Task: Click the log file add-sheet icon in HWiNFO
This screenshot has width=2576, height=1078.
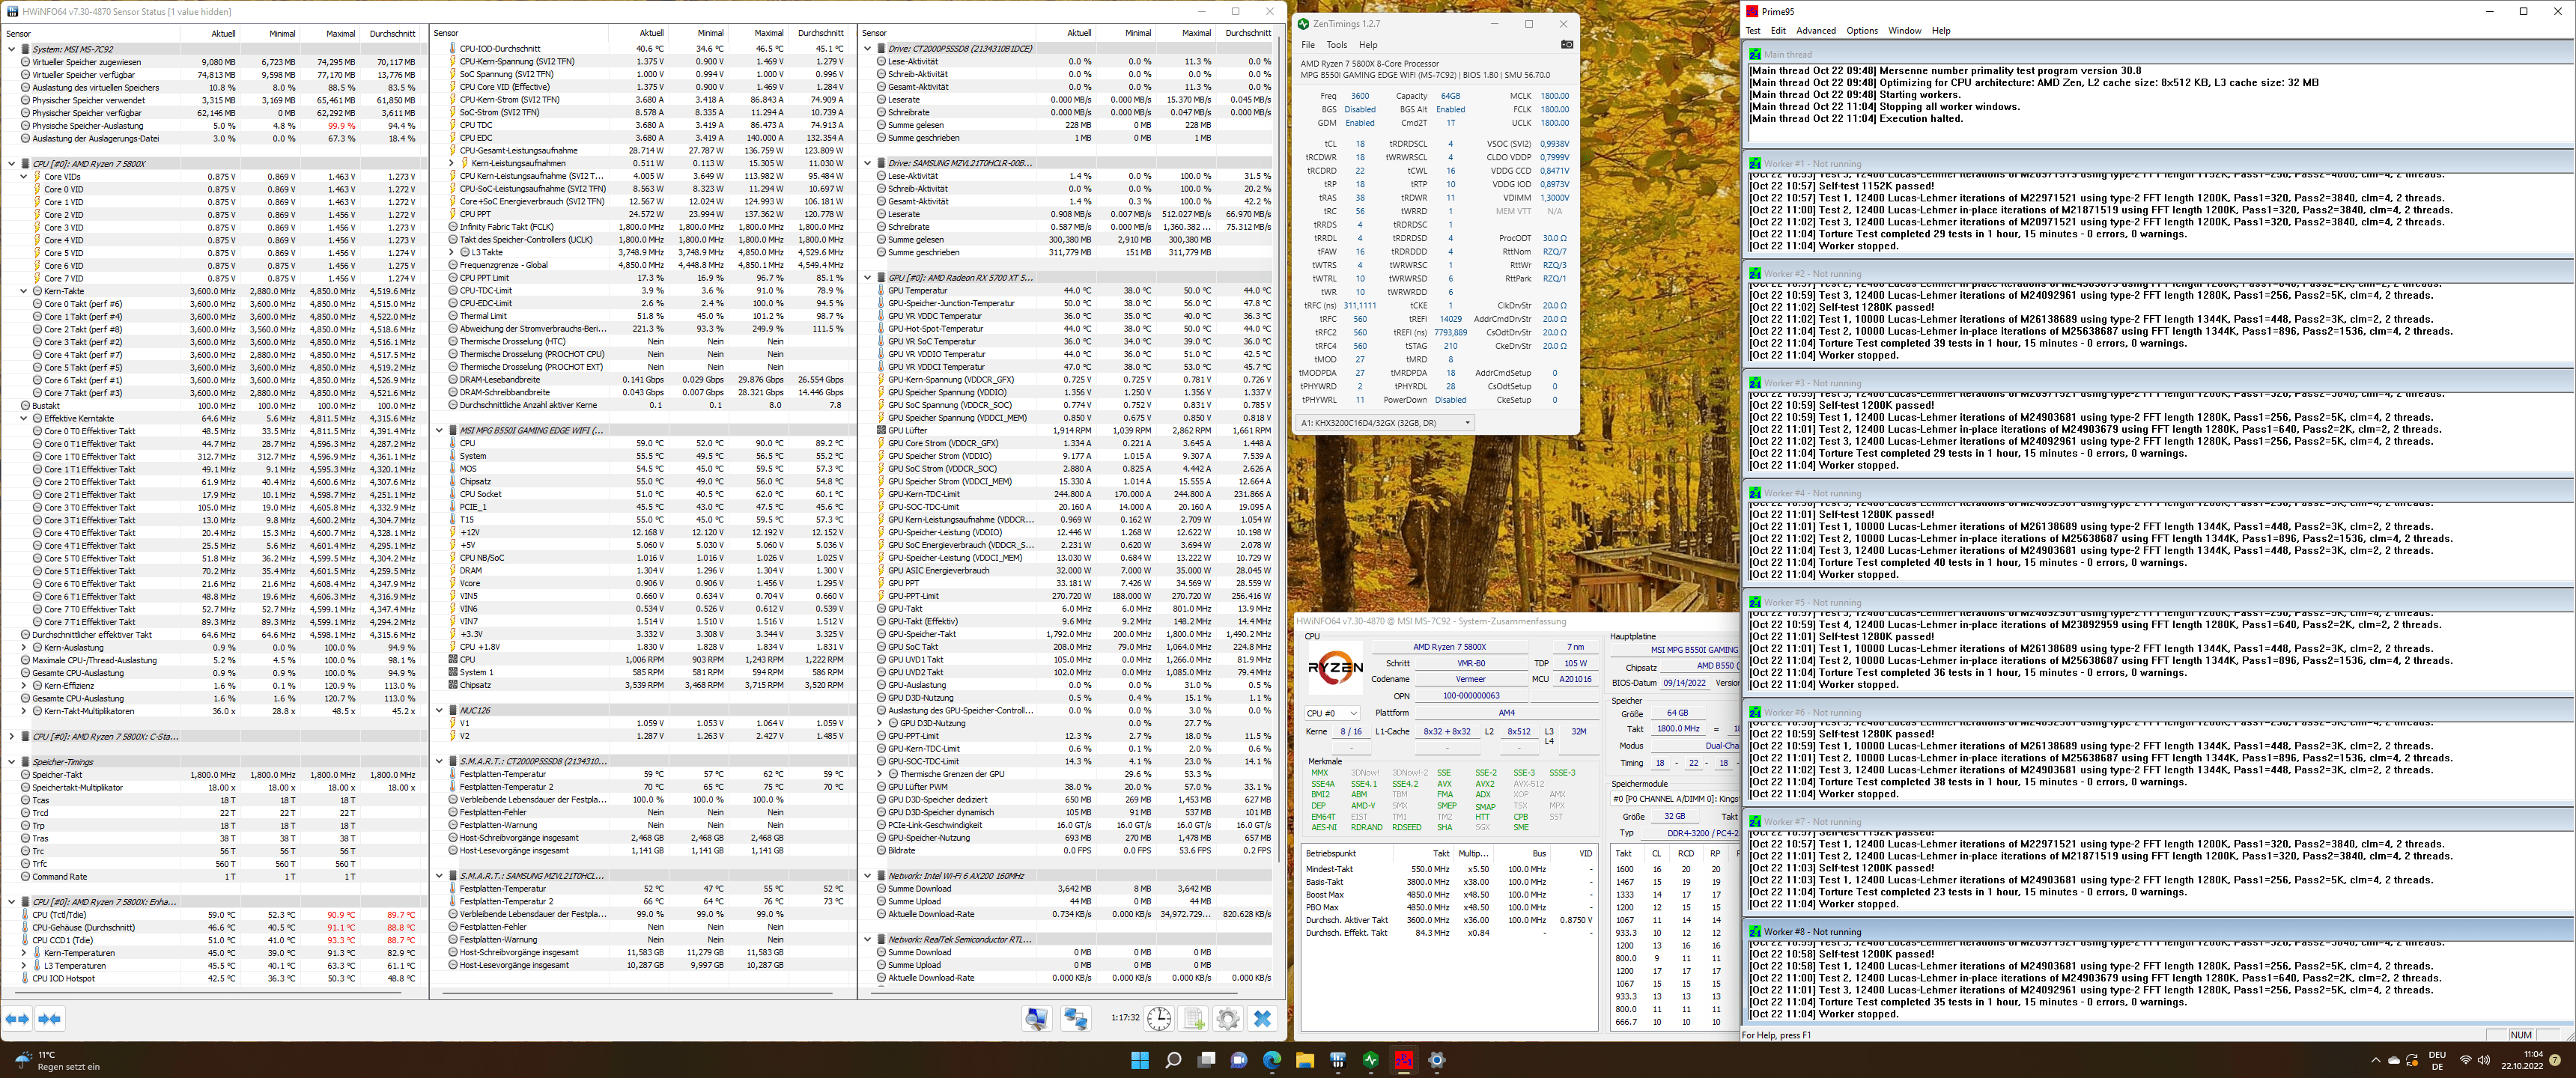Action: [1194, 1019]
